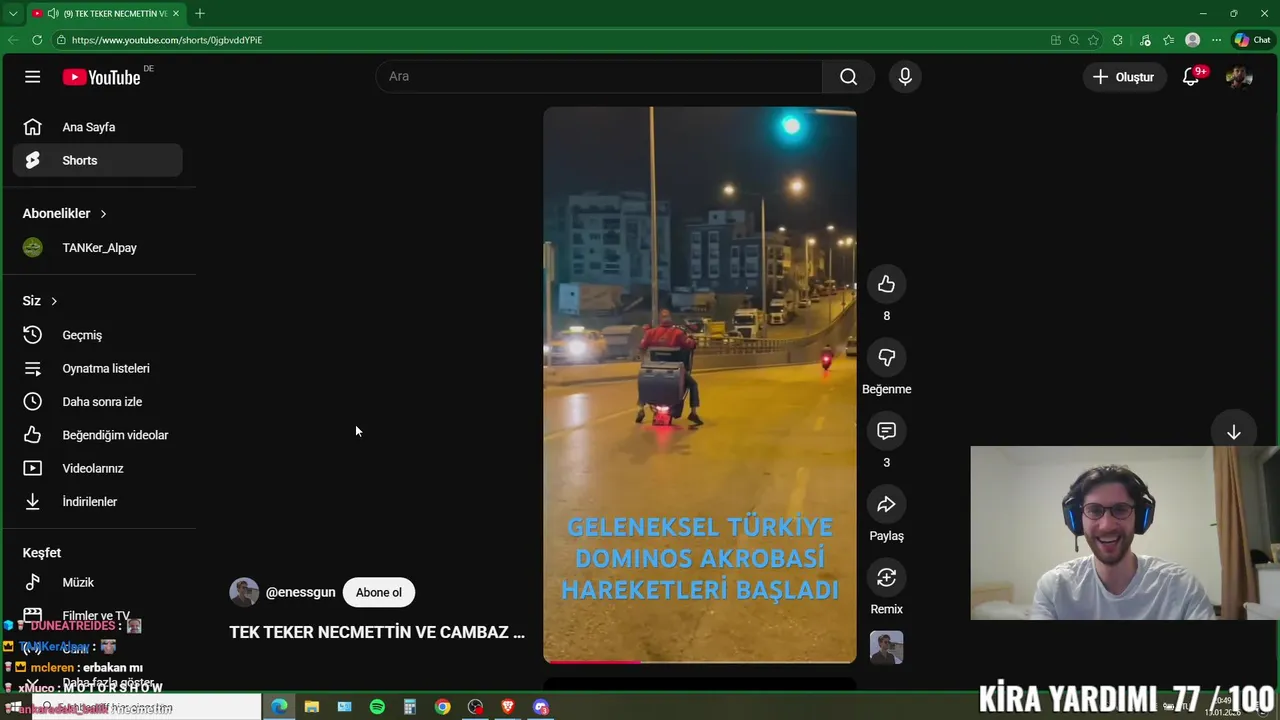Open the YouTube hamburger guide menu
Viewport: 1280px width, 720px height.
(x=33, y=77)
